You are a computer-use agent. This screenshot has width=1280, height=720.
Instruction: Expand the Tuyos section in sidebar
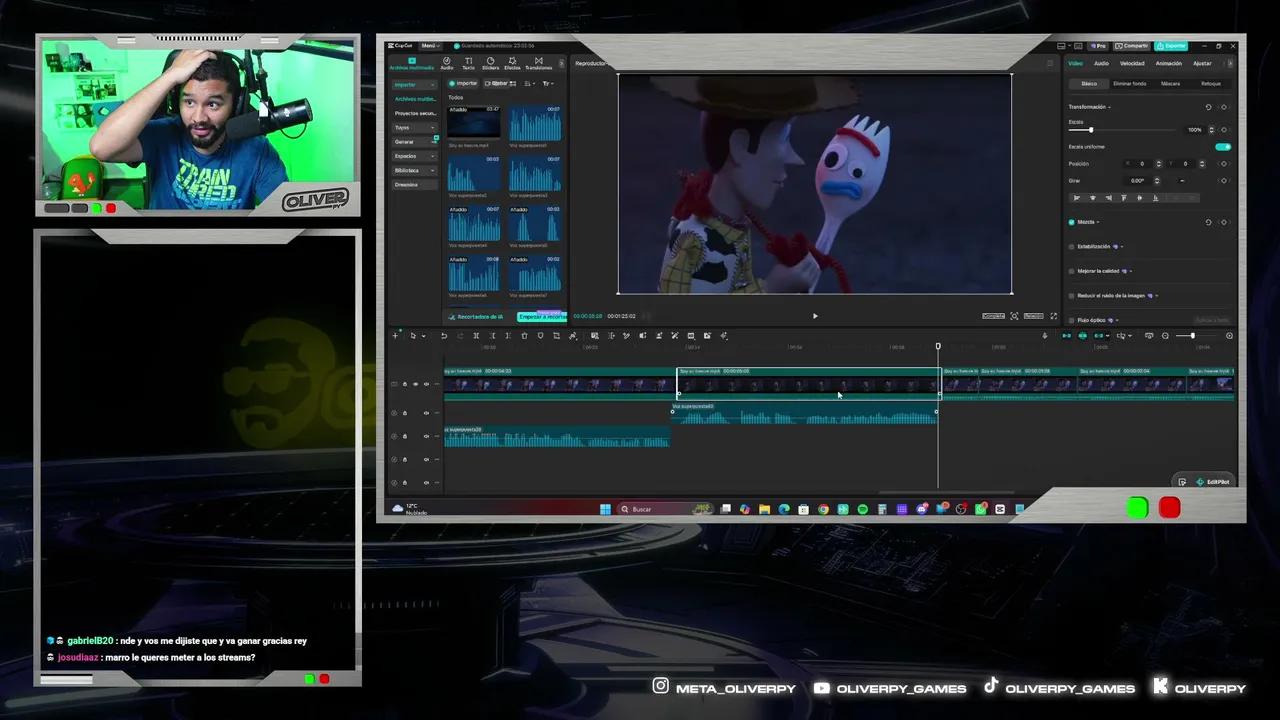pyautogui.click(x=414, y=128)
